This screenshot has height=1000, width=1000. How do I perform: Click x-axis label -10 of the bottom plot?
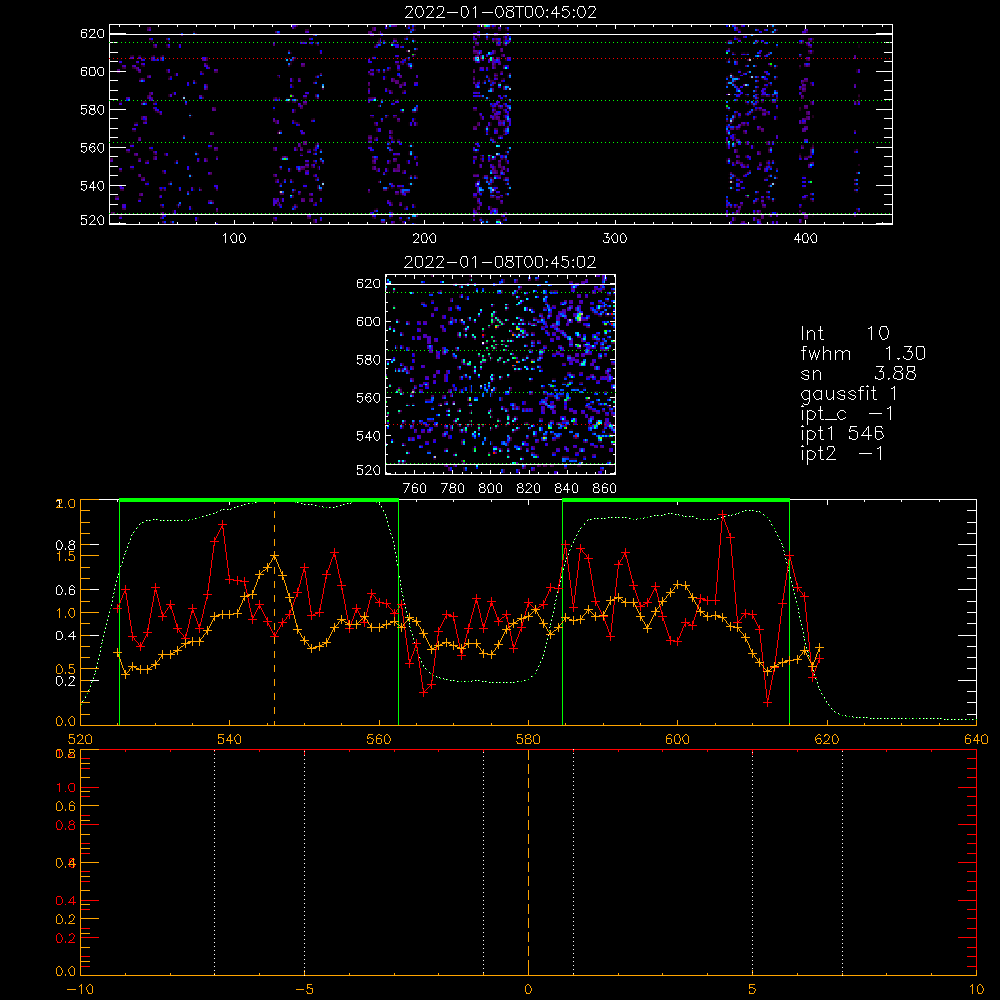click(80, 990)
